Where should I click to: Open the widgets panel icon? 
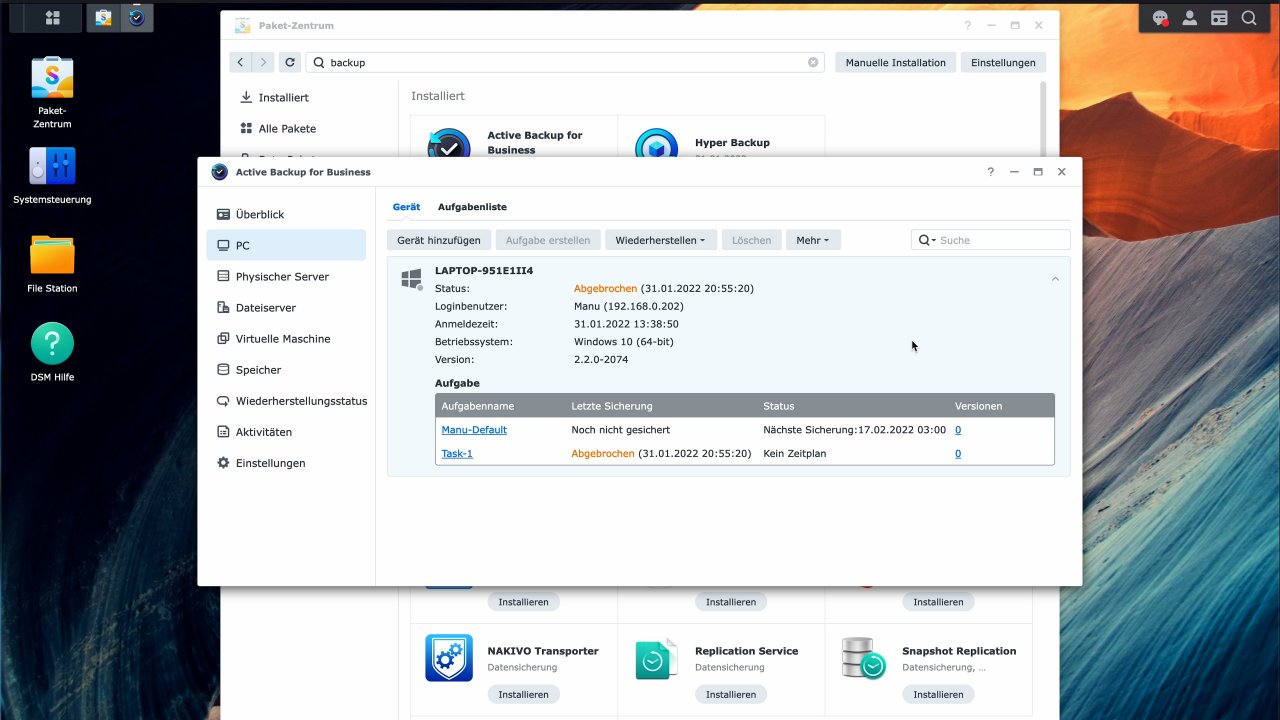tap(1219, 18)
